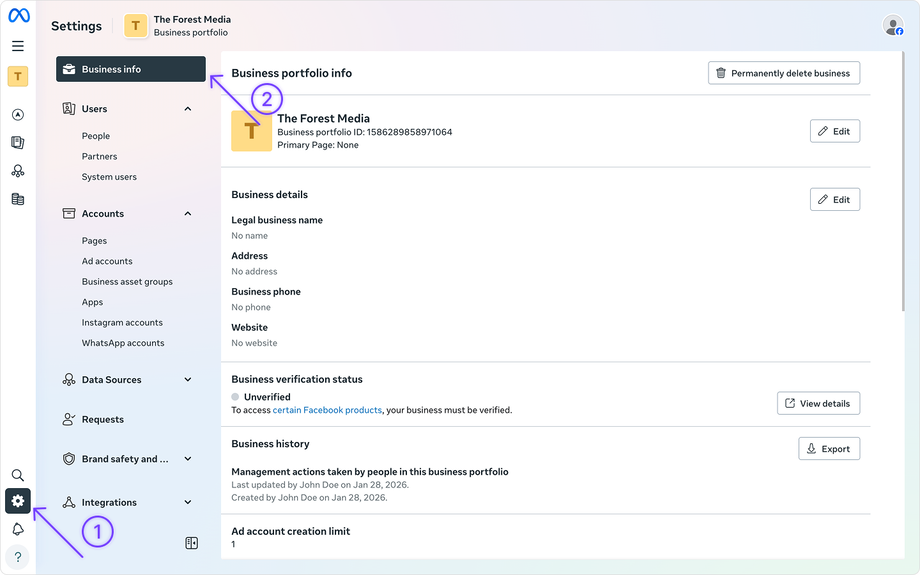
Task: Click the search magnifier icon
Action: coord(18,475)
